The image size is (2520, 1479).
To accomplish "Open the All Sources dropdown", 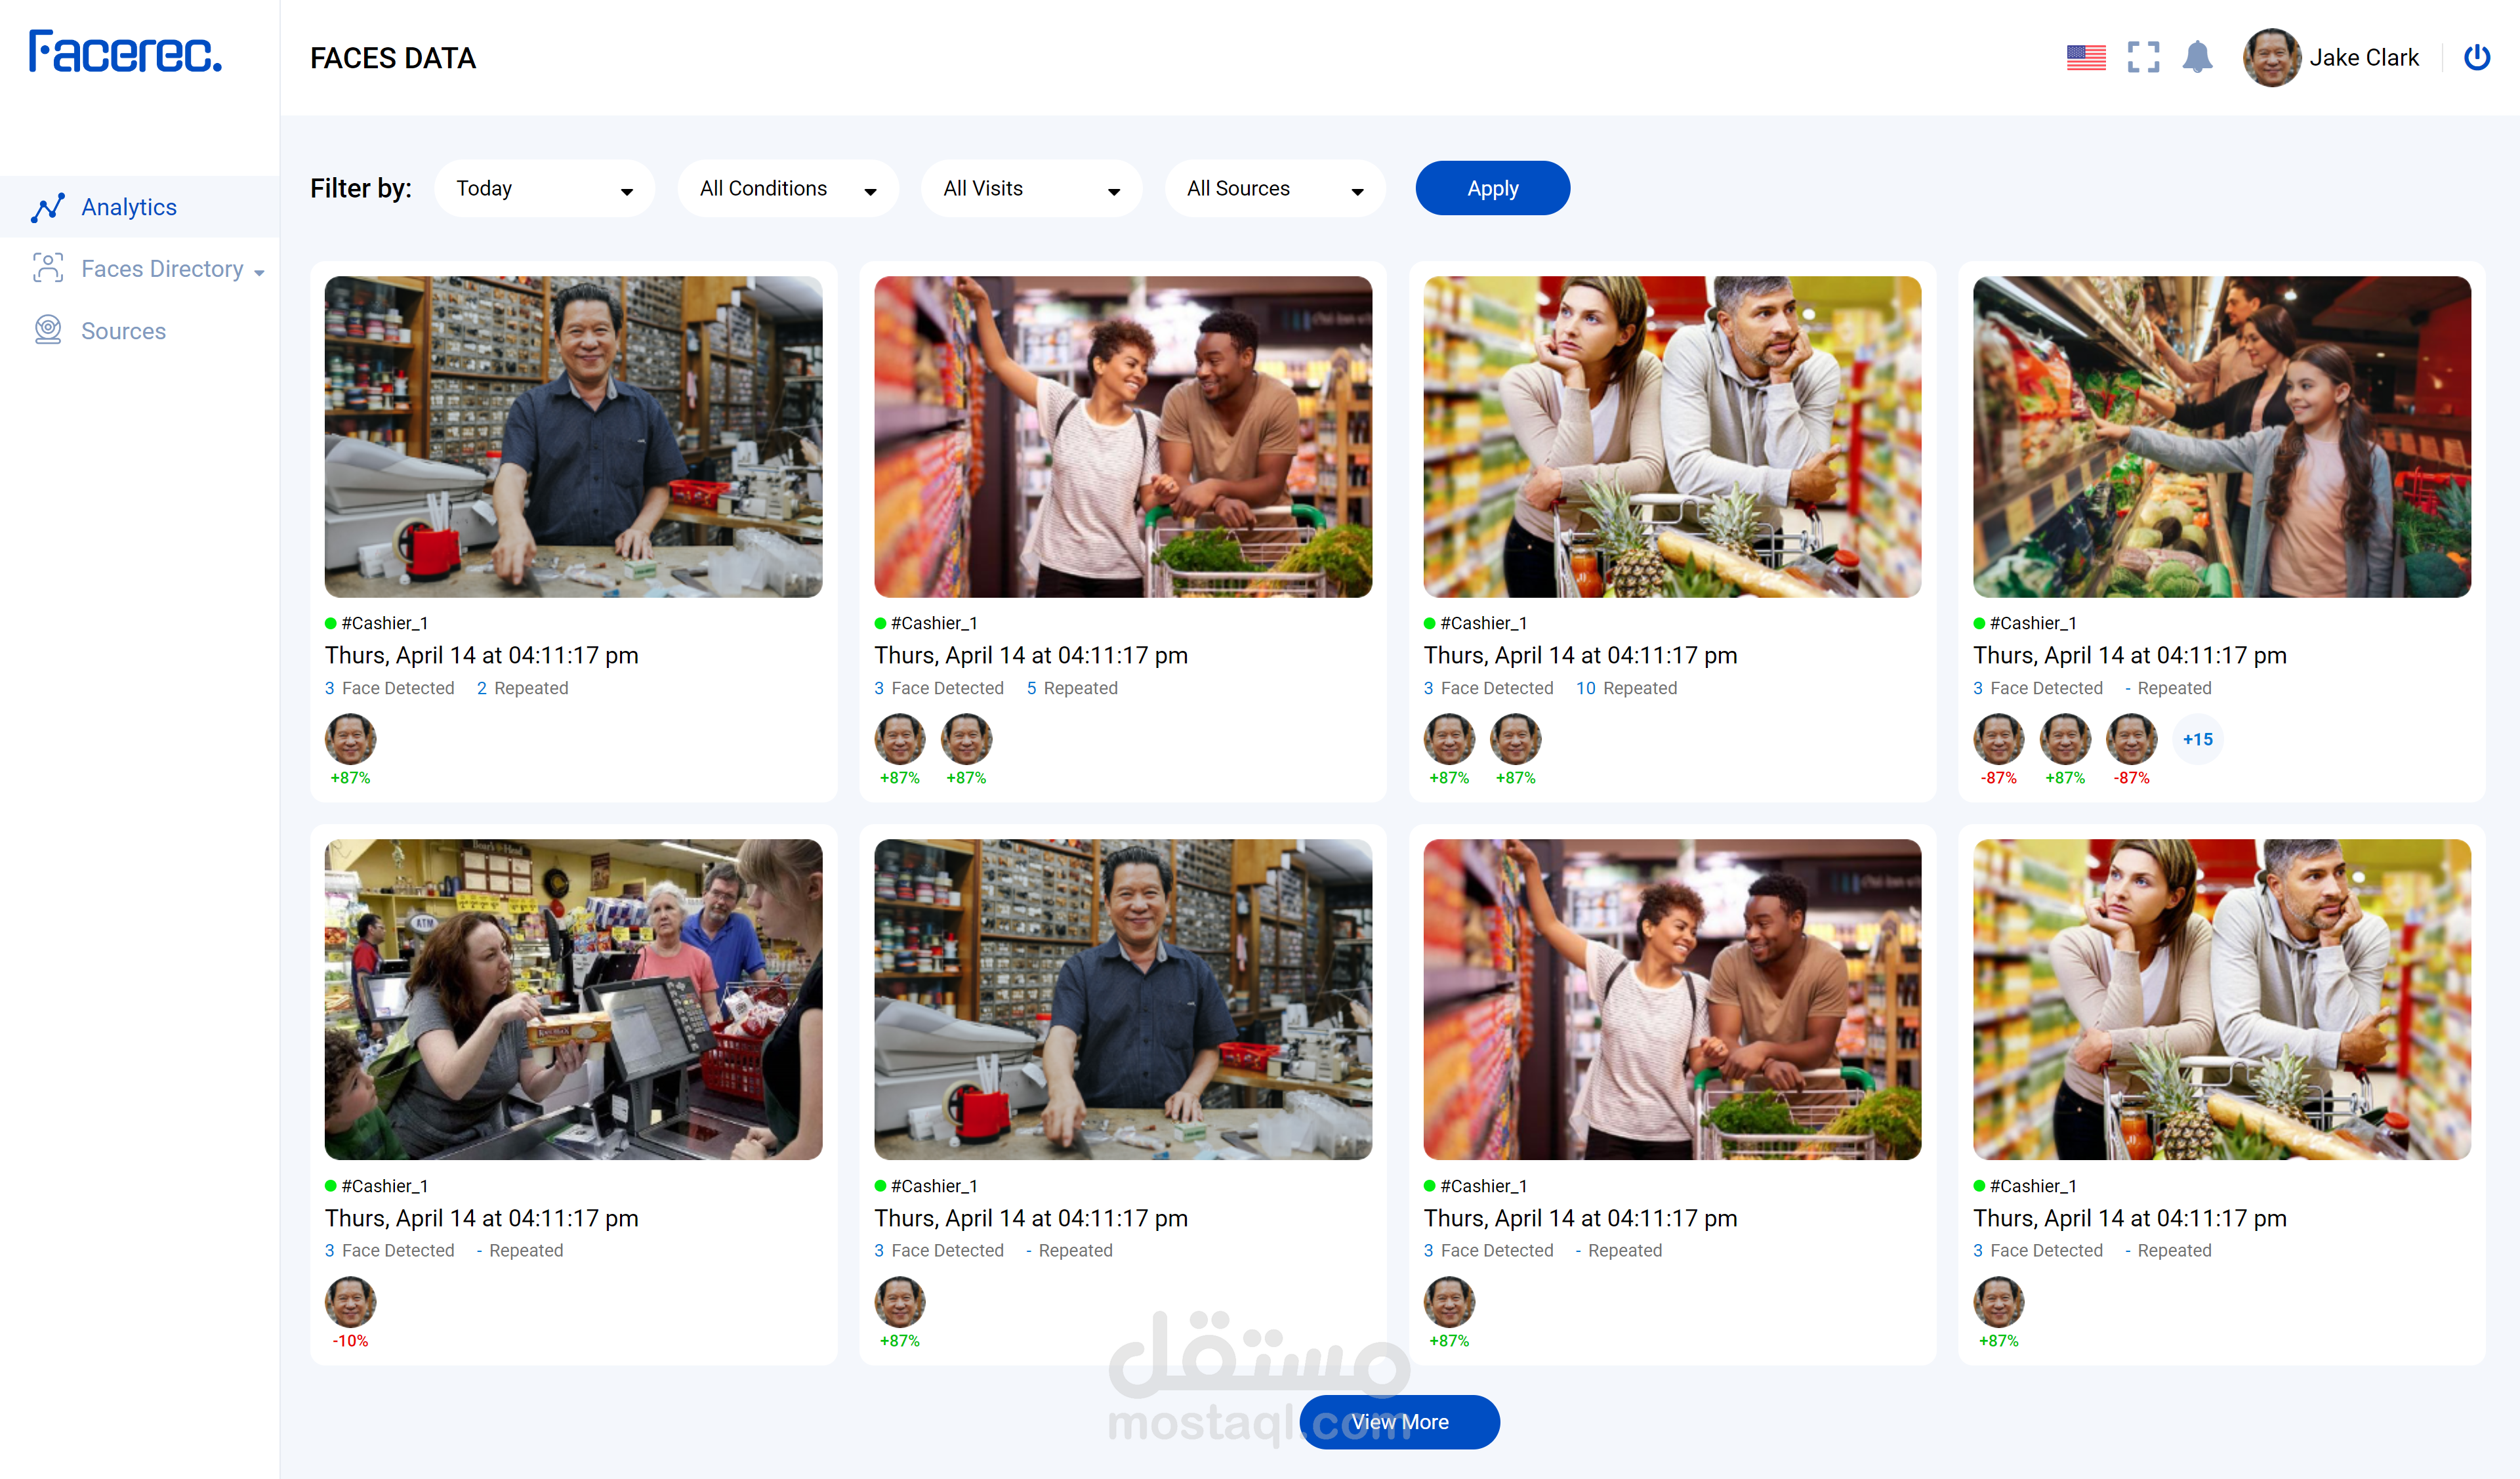I will (1274, 188).
